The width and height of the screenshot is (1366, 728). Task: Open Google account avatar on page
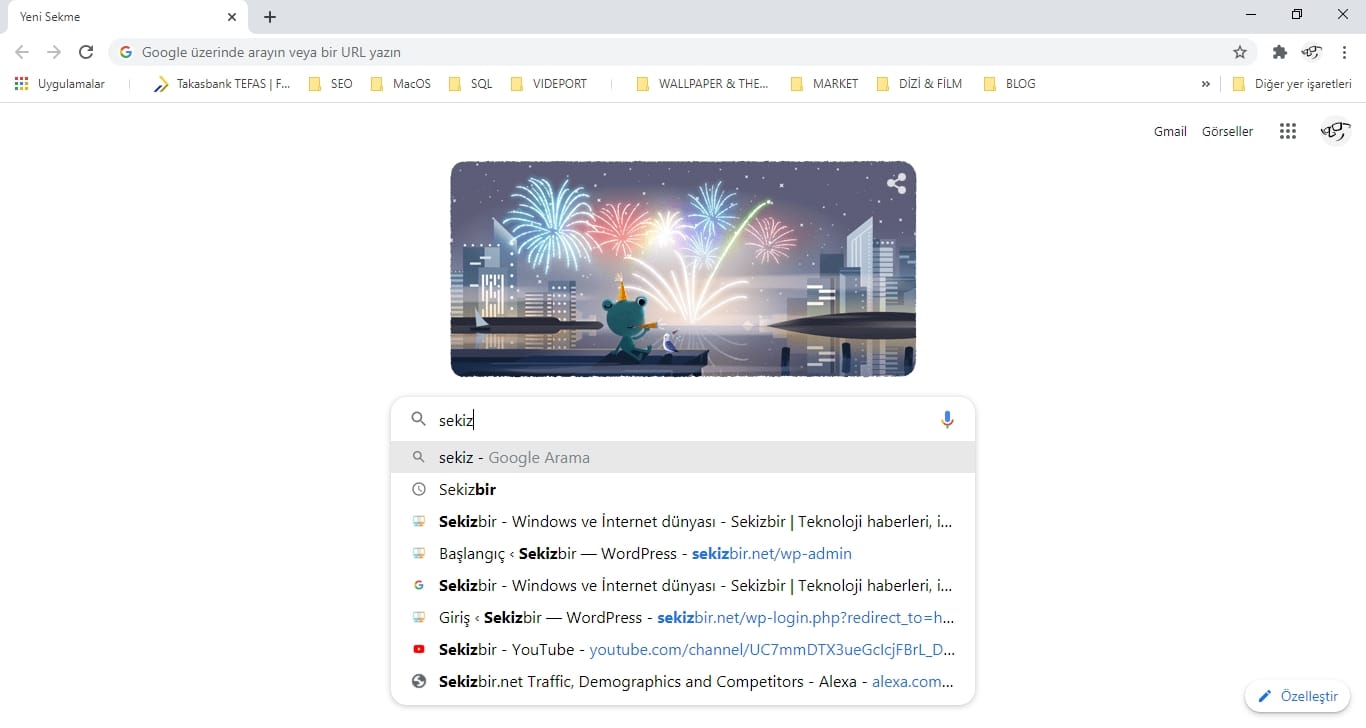click(x=1335, y=131)
